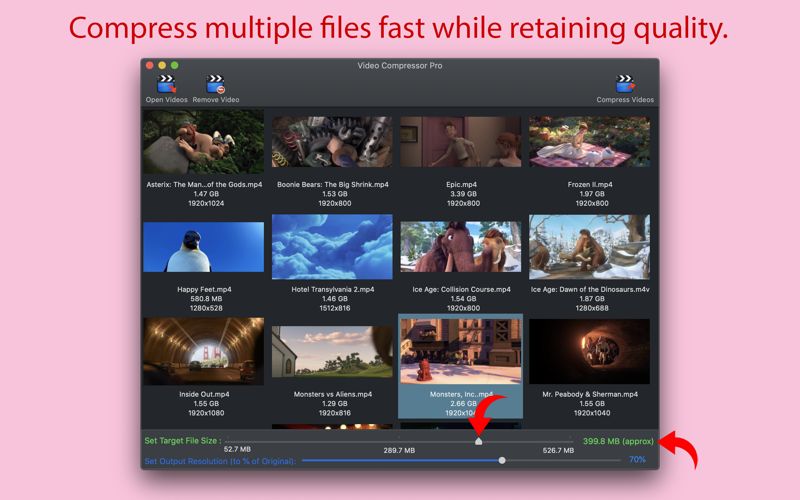
Task: Click the Open Videos toolbar icon
Action: coord(166,84)
